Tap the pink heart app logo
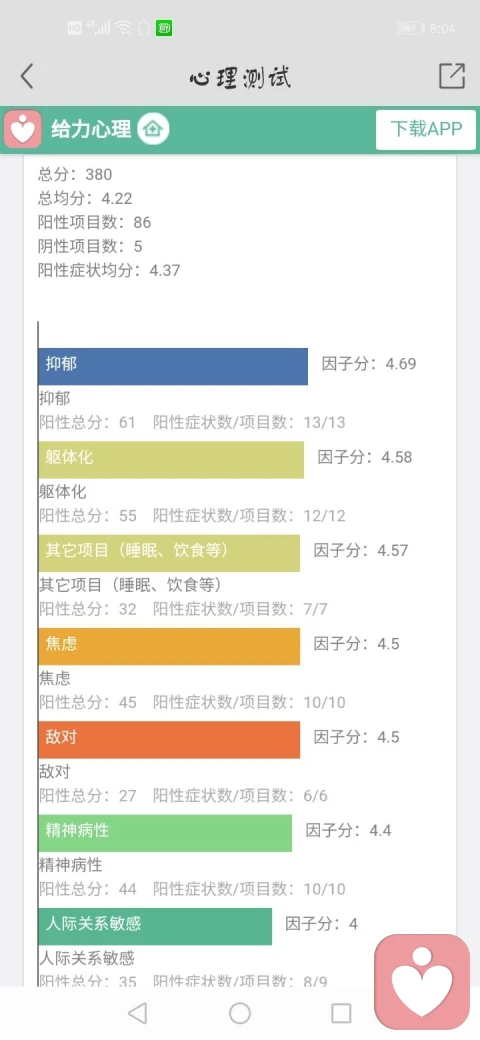480x1040 pixels. pyautogui.click(x=23, y=129)
